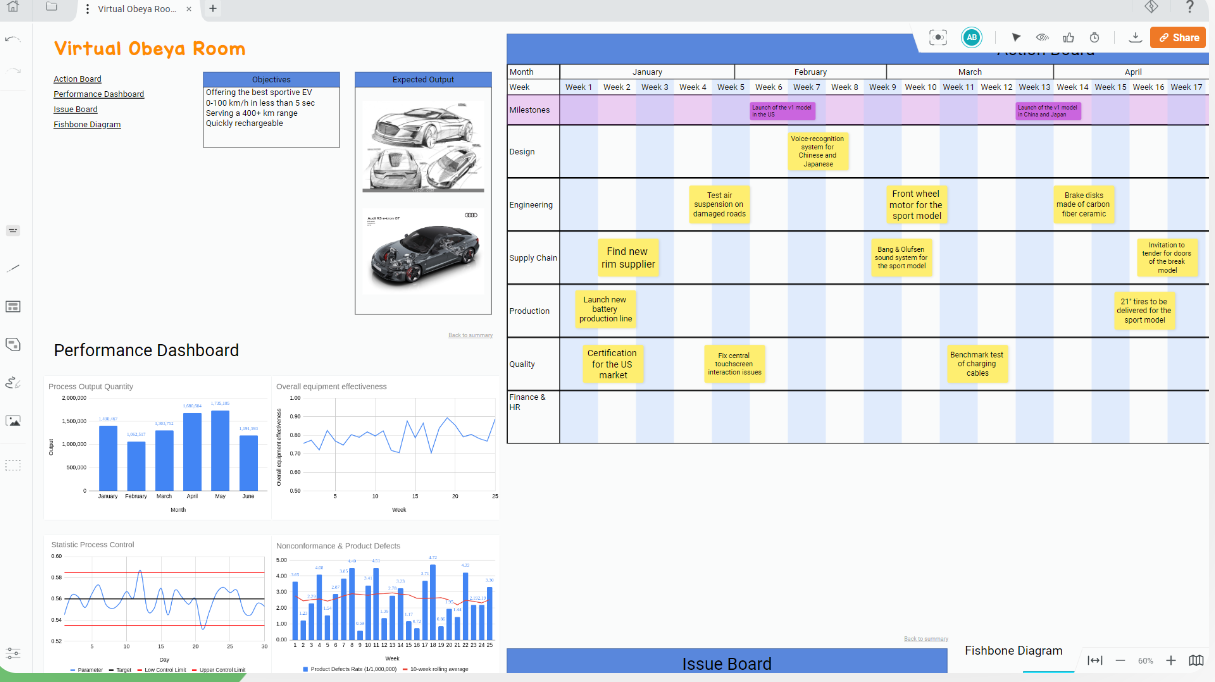The width and height of the screenshot is (1215, 682).
Task: Toggle presentation focus mode icon
Action: point(937,37)
